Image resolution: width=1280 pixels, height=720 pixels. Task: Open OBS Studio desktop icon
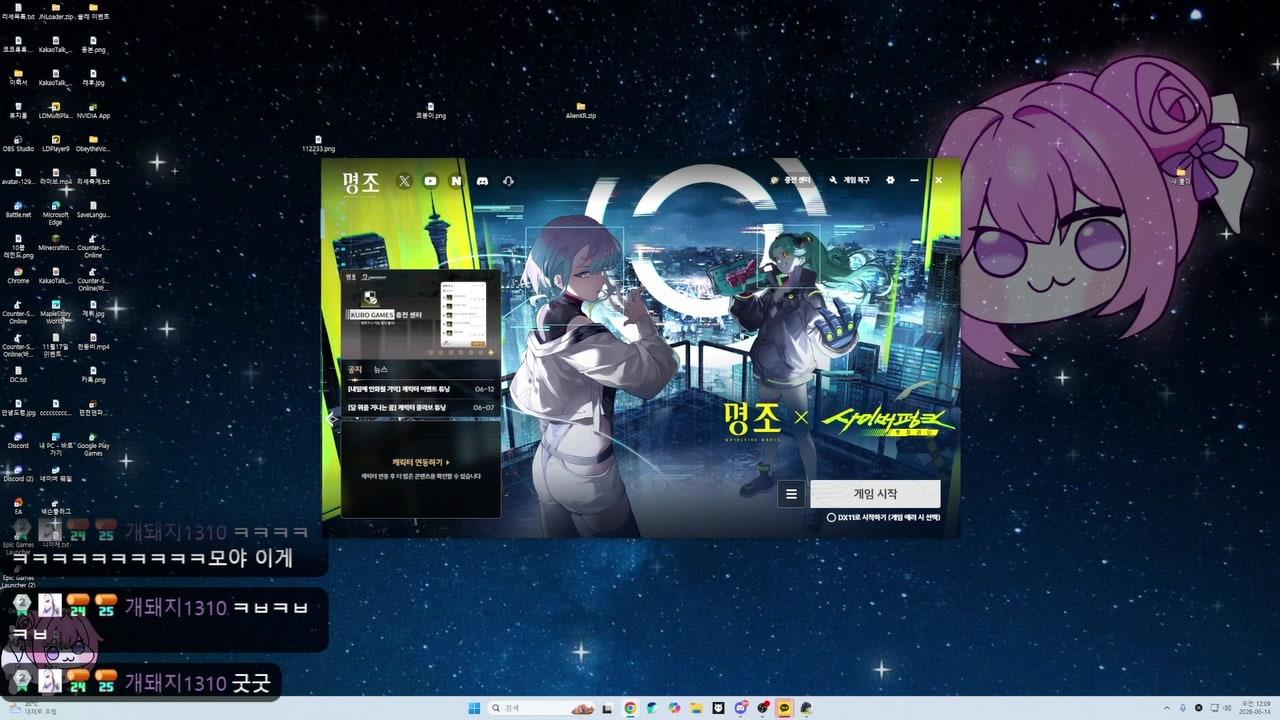click(18, 142)
